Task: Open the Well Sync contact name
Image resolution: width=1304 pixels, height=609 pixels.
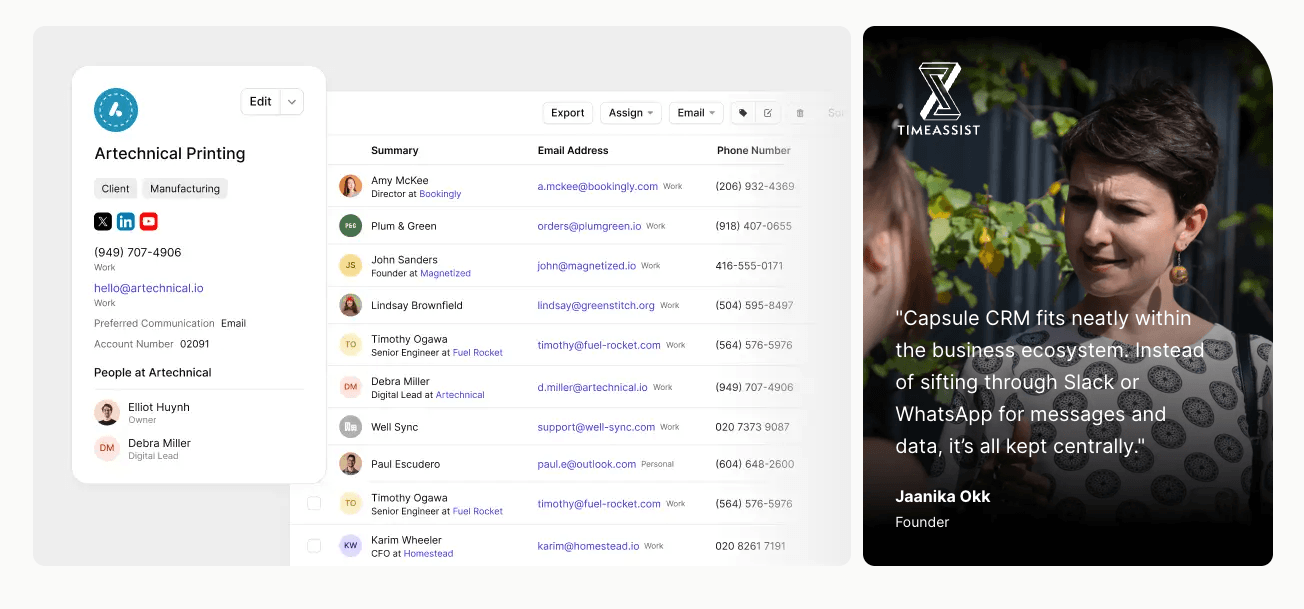Action: 395,427
